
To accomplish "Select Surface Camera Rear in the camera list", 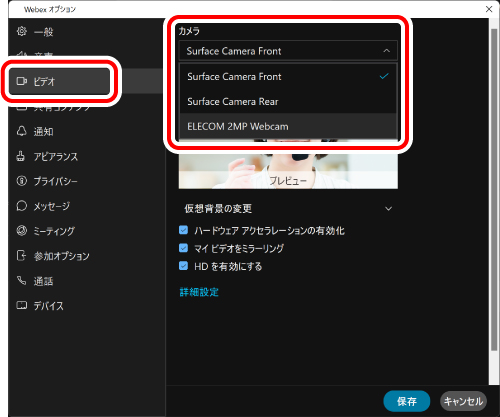I will pos(288,101).
